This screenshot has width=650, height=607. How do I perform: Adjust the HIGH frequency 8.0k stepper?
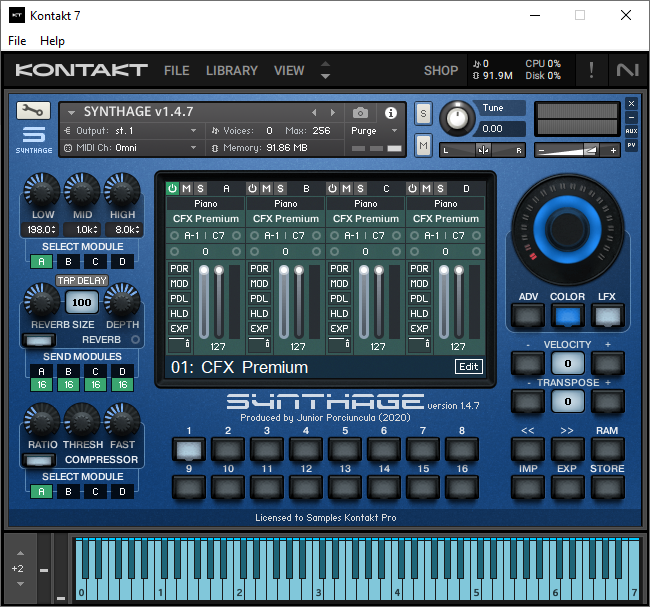pyautogui.click(x=124, y=229)
